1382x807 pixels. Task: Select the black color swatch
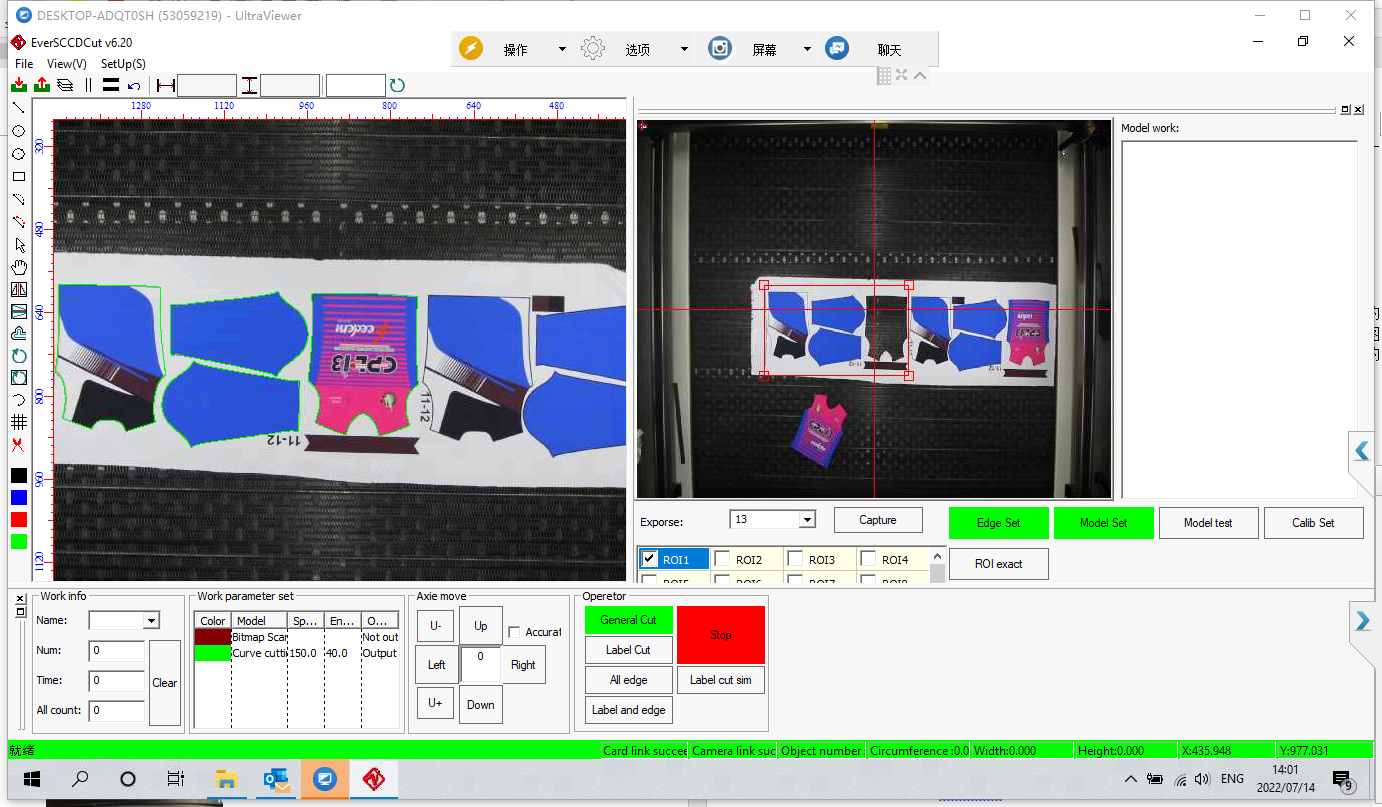(19, 475)
